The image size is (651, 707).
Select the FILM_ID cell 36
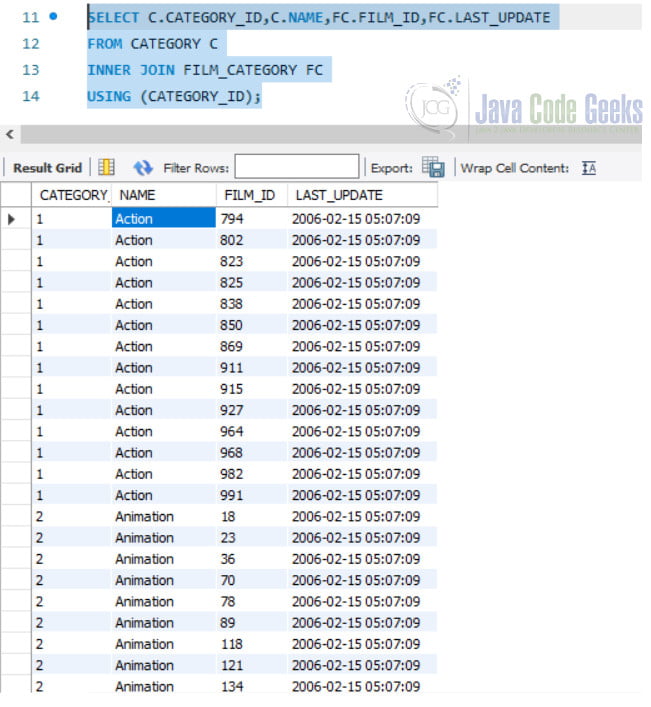pos(251,559)
